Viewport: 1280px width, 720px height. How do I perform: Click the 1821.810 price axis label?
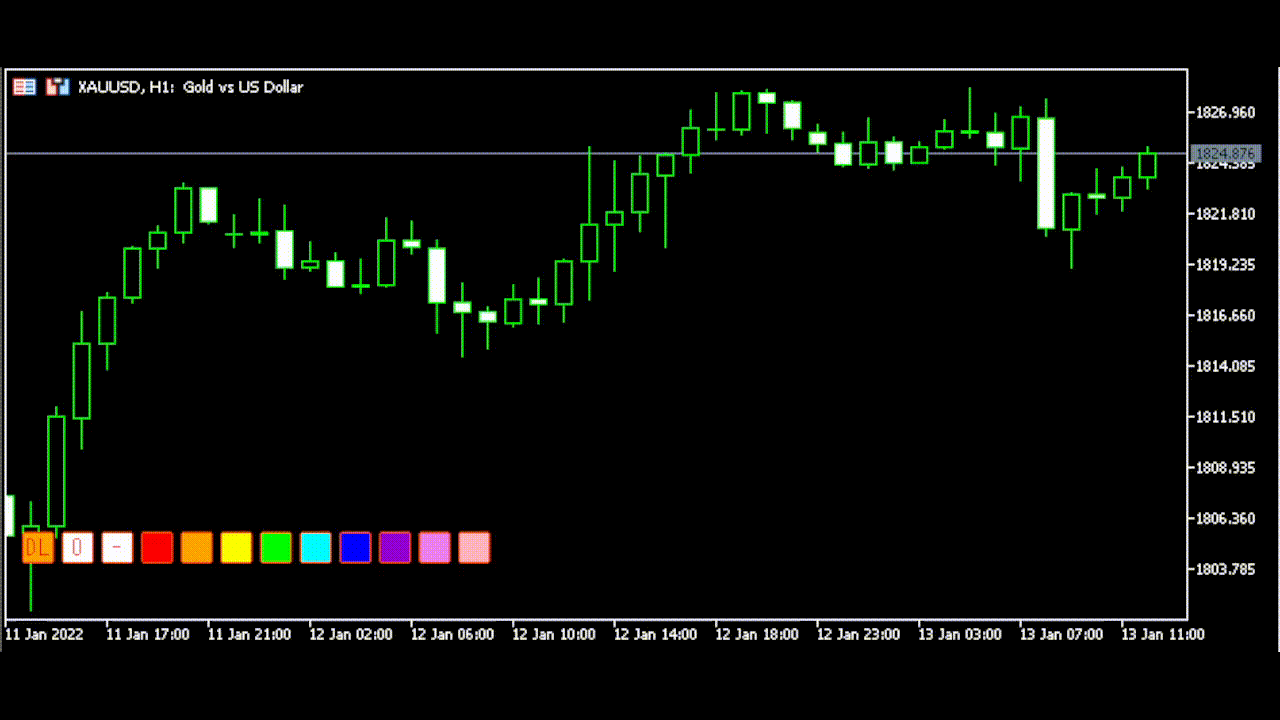(1225, 214)
